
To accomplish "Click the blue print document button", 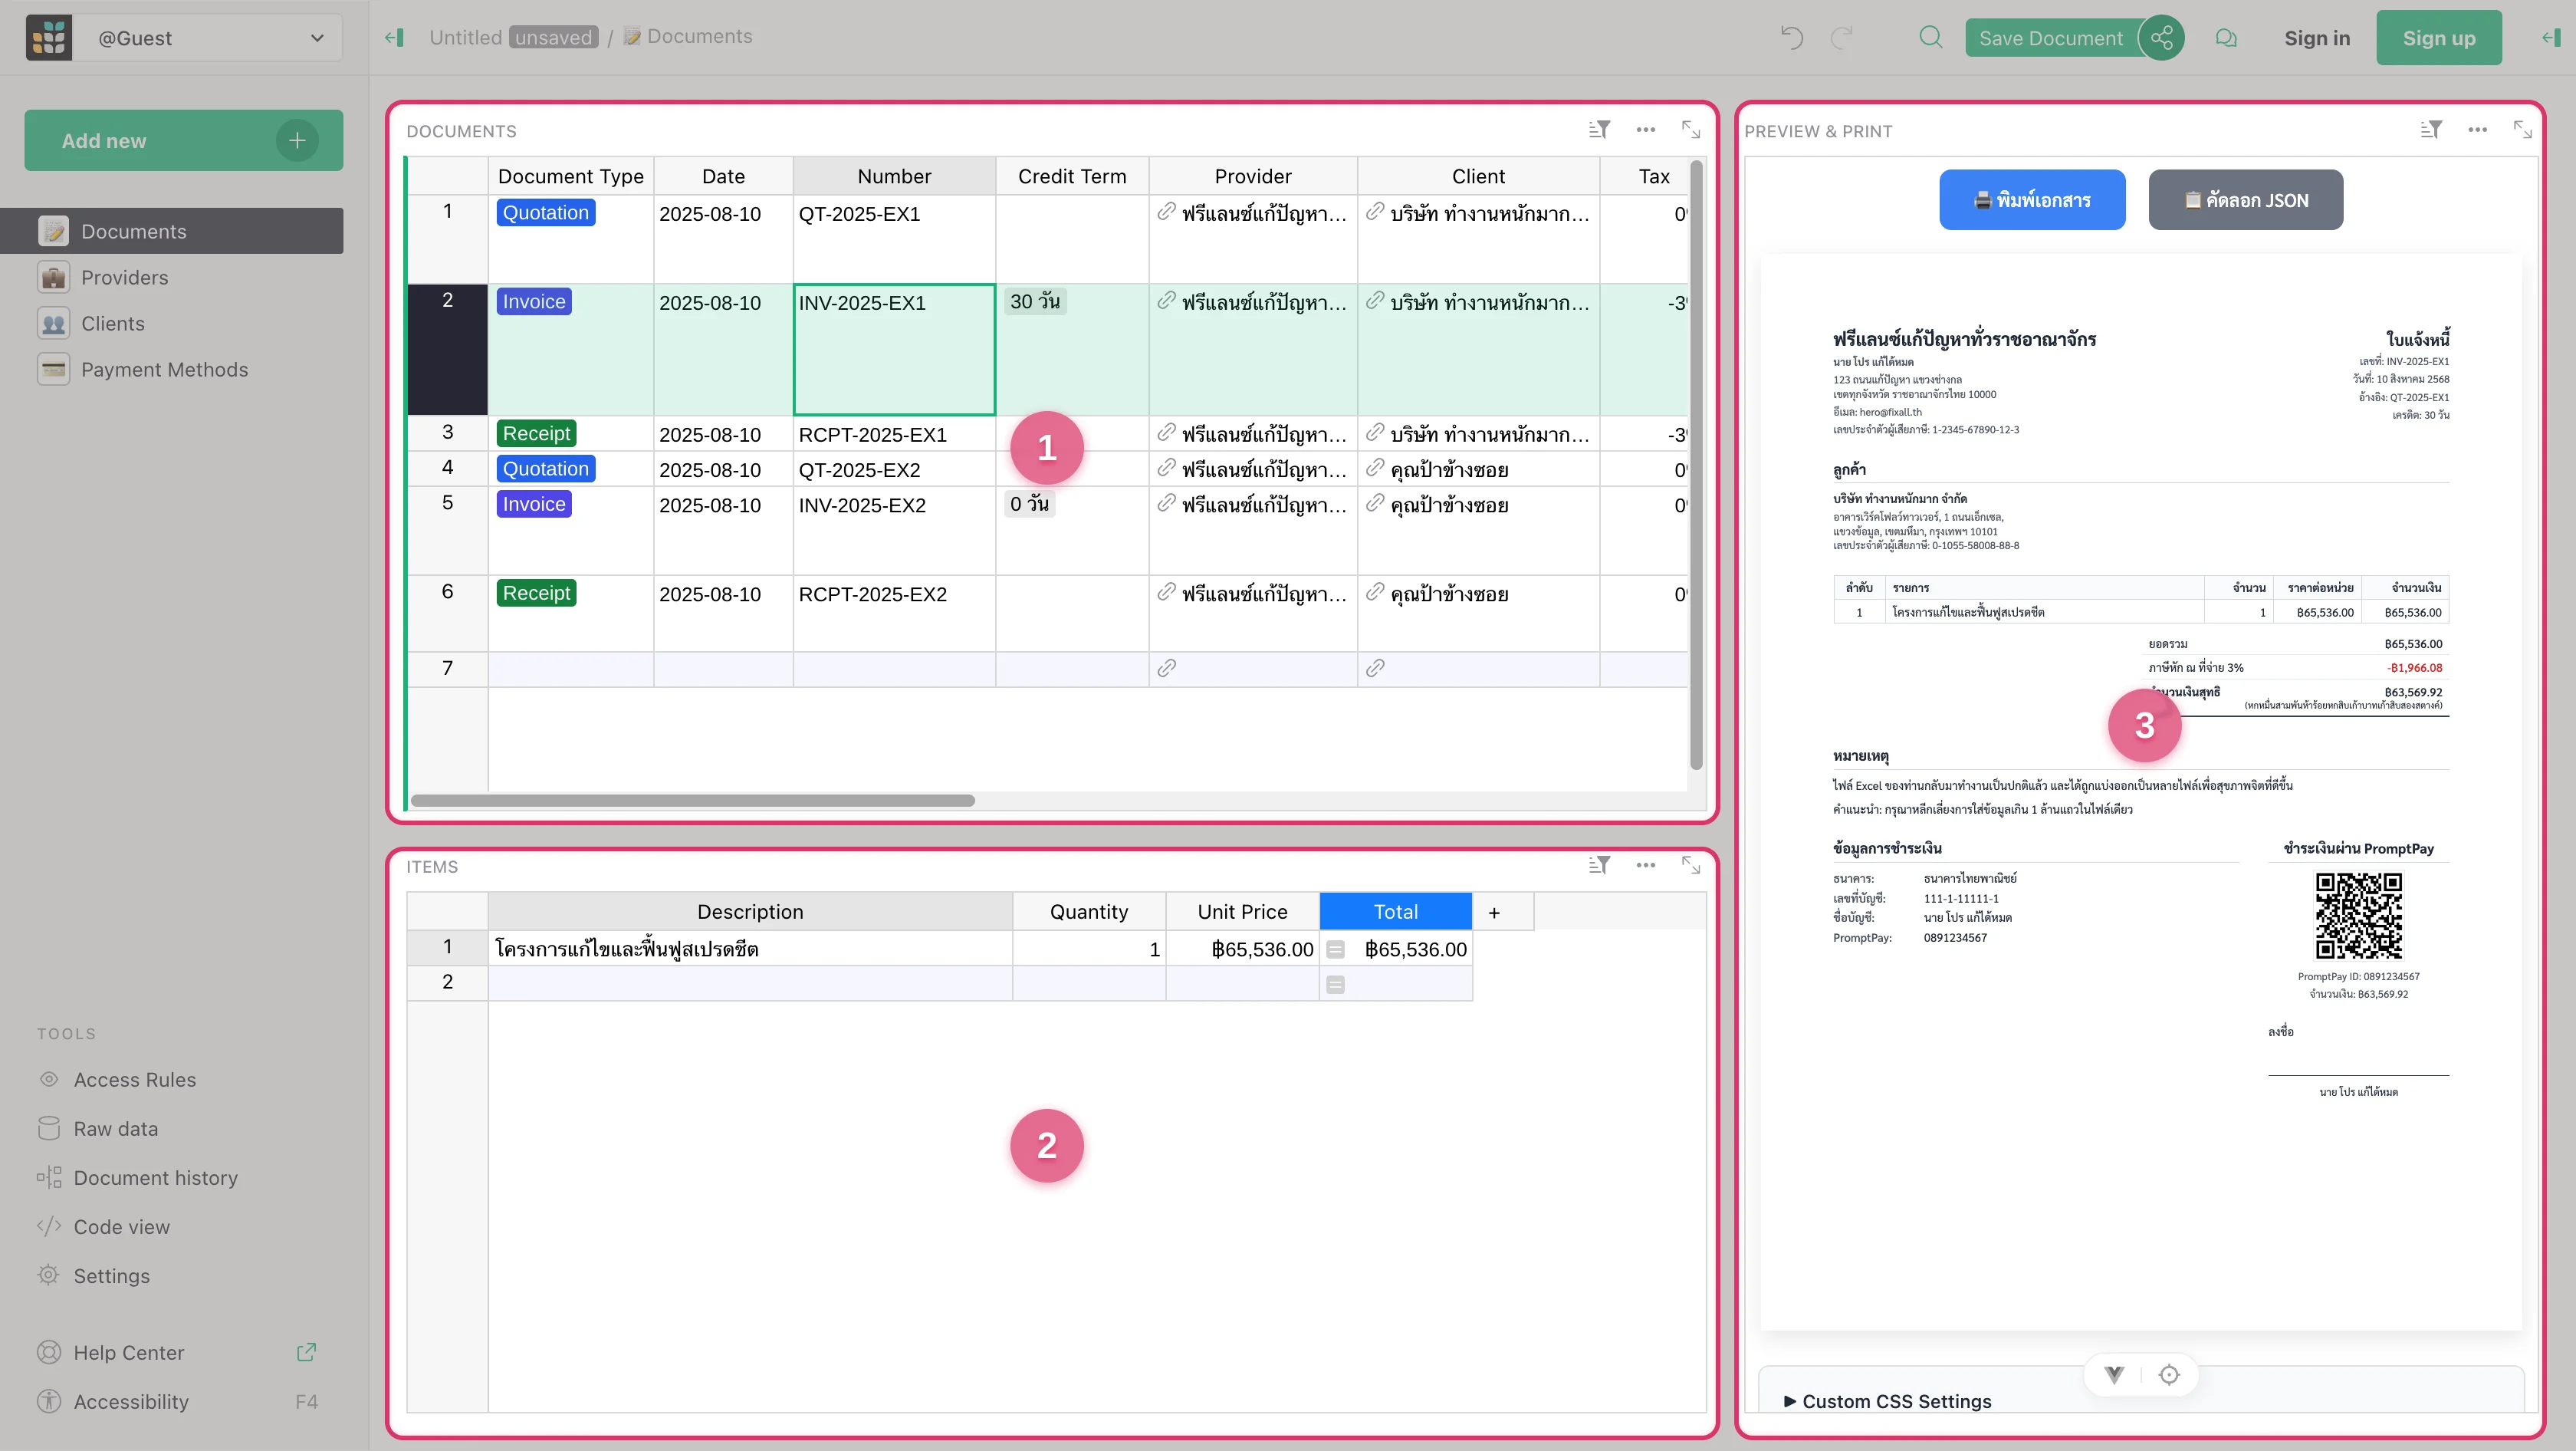I will [x=2031, y=200].
